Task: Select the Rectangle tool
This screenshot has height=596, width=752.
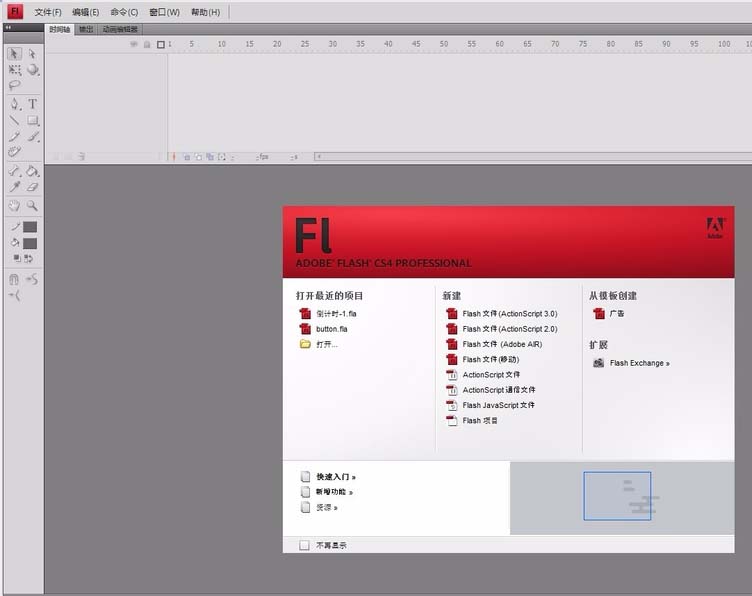Action: click(33, 120)
